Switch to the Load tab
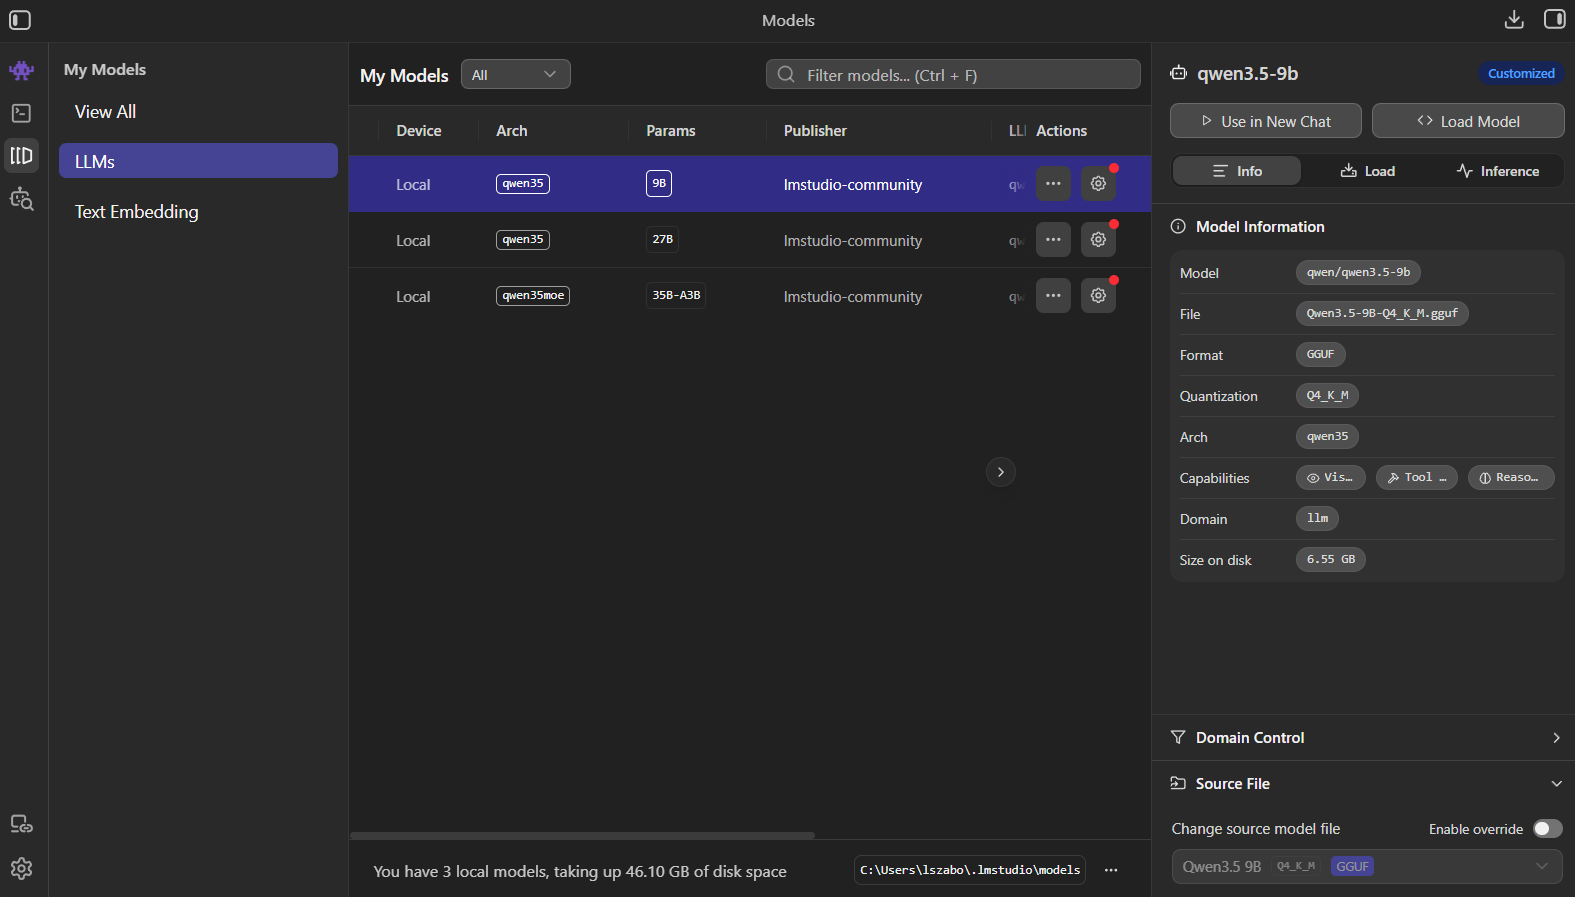This screenshot has width=1575, height=897. coord(1367,171)
